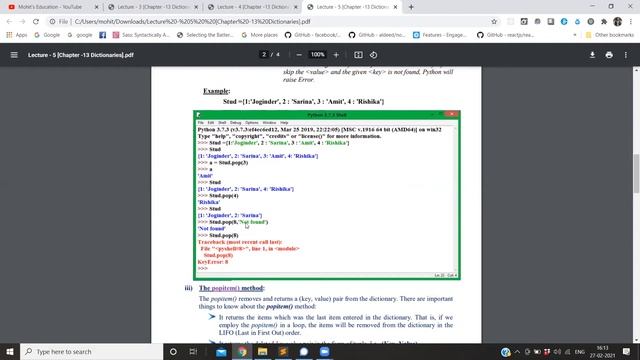
Task: Close the Mohit's Education YouTube tab
Action: tap(96, 7)
